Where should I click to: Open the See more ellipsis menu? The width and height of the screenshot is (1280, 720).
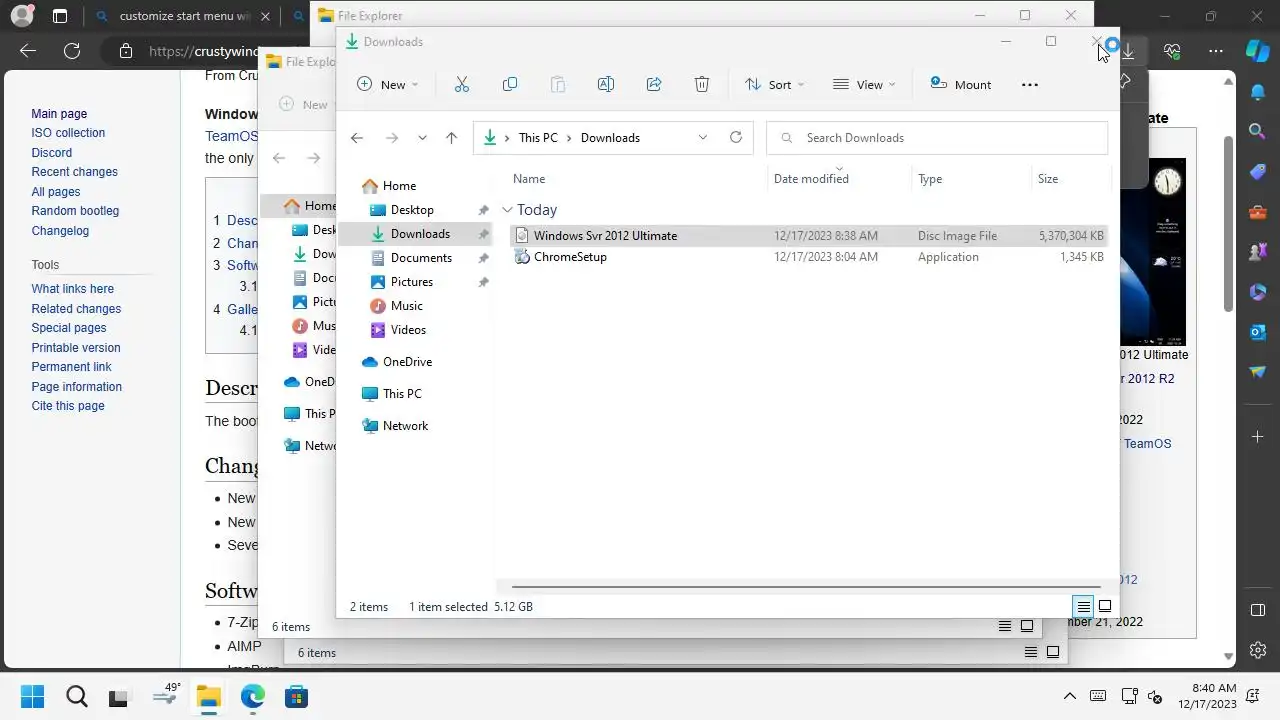pos(1030,85)
